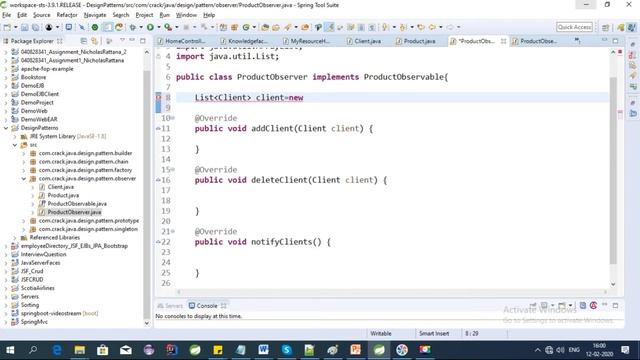This screenshot has width=640, height=360.
Task: Open the Project menu
Action: [144, 15]
